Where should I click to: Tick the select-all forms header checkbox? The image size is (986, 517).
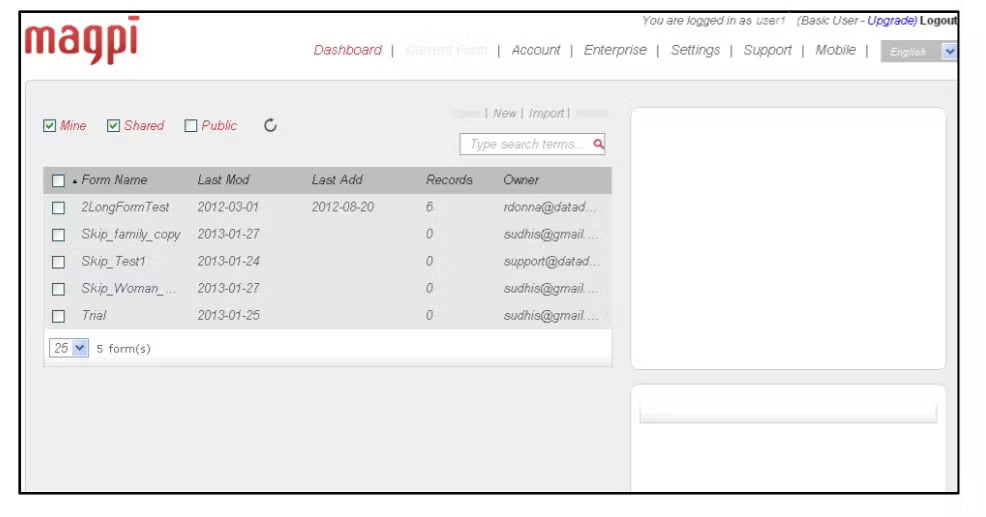coord(58,181)
